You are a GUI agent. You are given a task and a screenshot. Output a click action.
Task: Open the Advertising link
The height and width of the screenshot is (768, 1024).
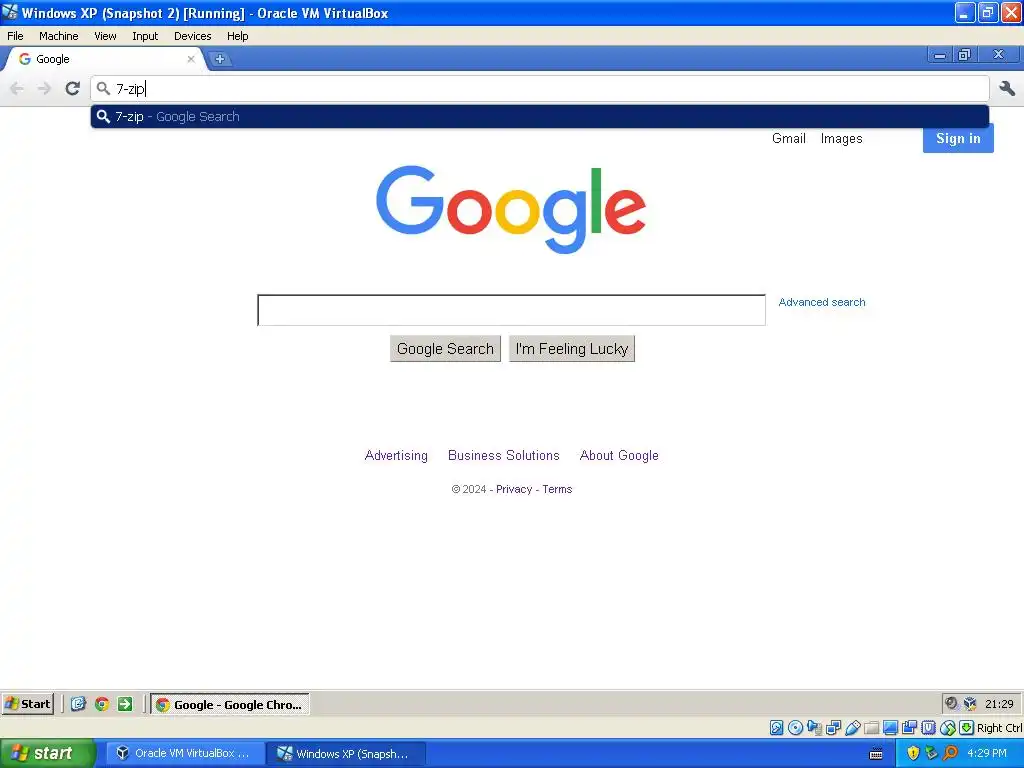[396, 455]
